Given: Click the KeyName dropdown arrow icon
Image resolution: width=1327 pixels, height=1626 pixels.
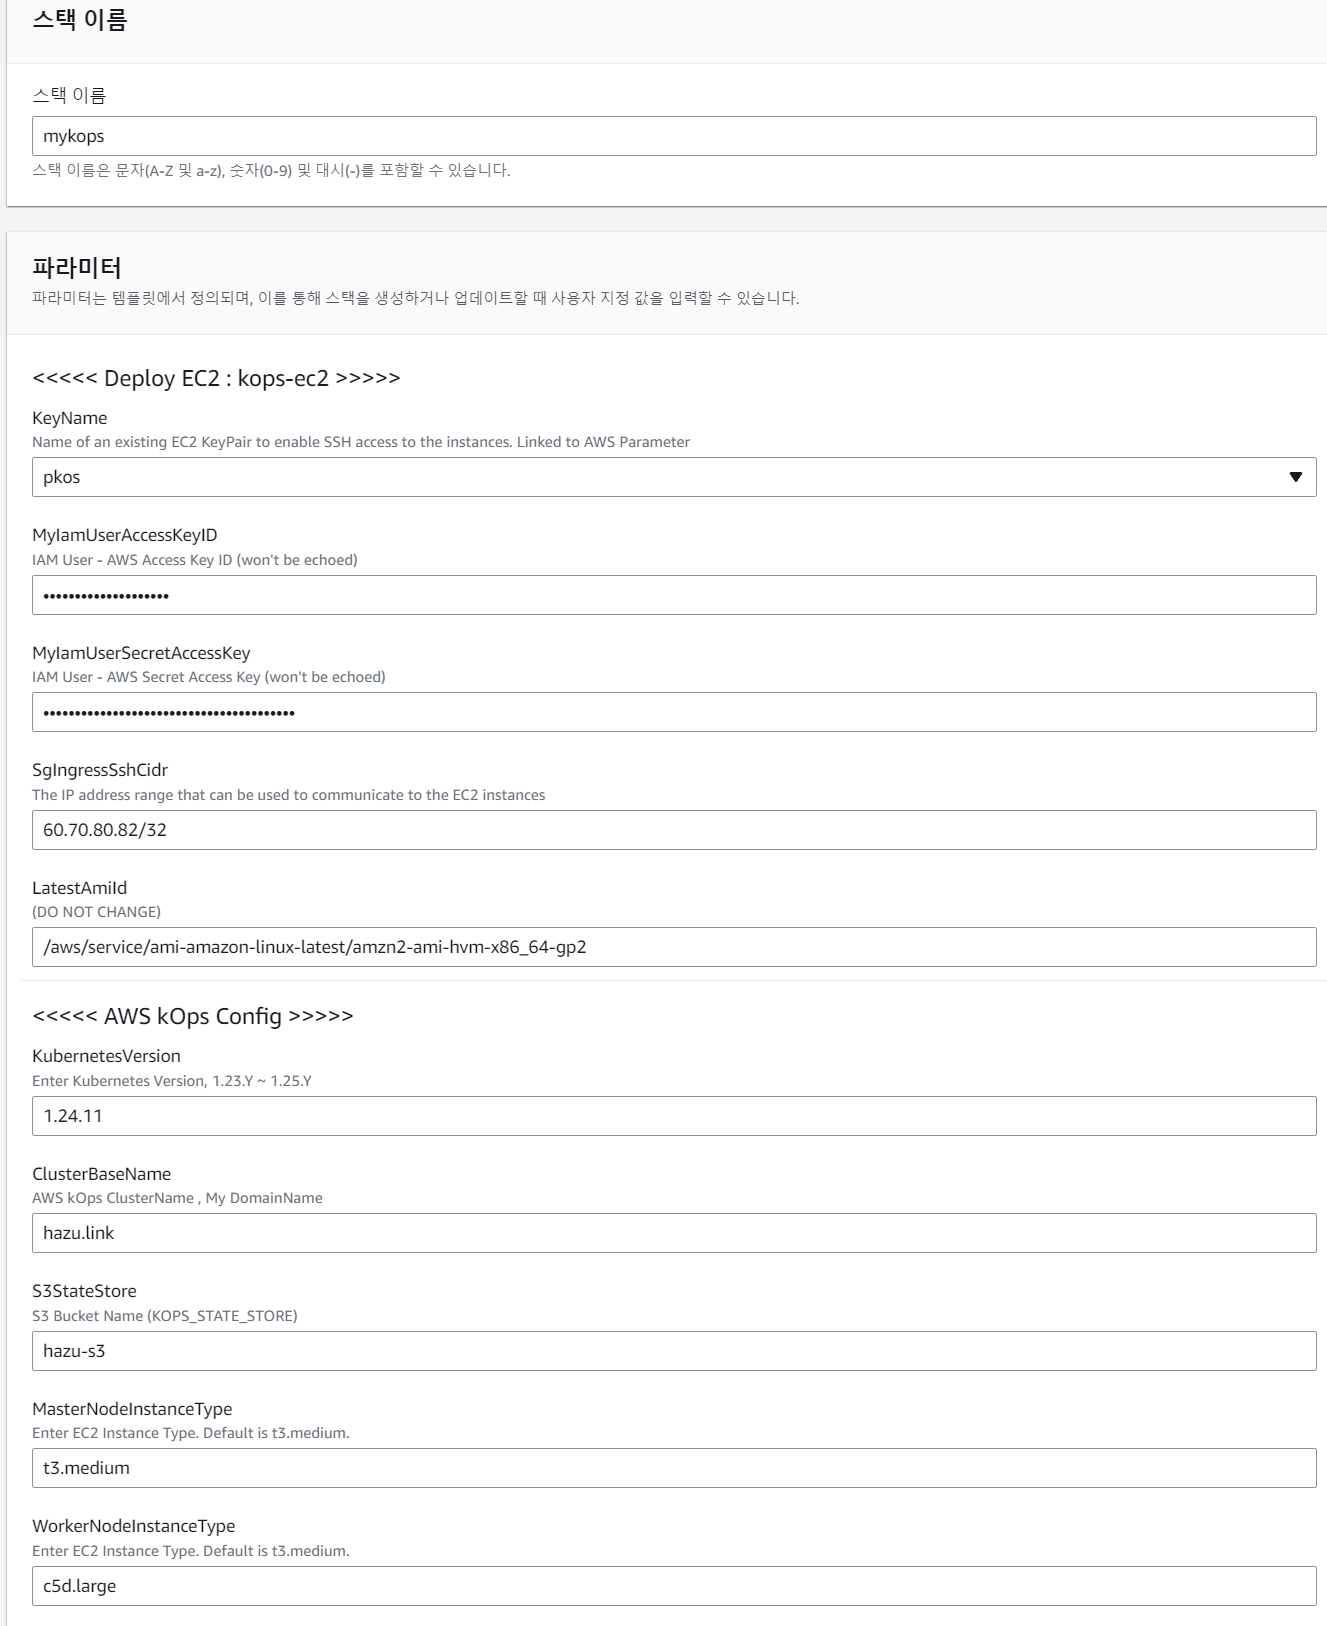Looking at the screenshot, I should click(x=1296, y=477).
